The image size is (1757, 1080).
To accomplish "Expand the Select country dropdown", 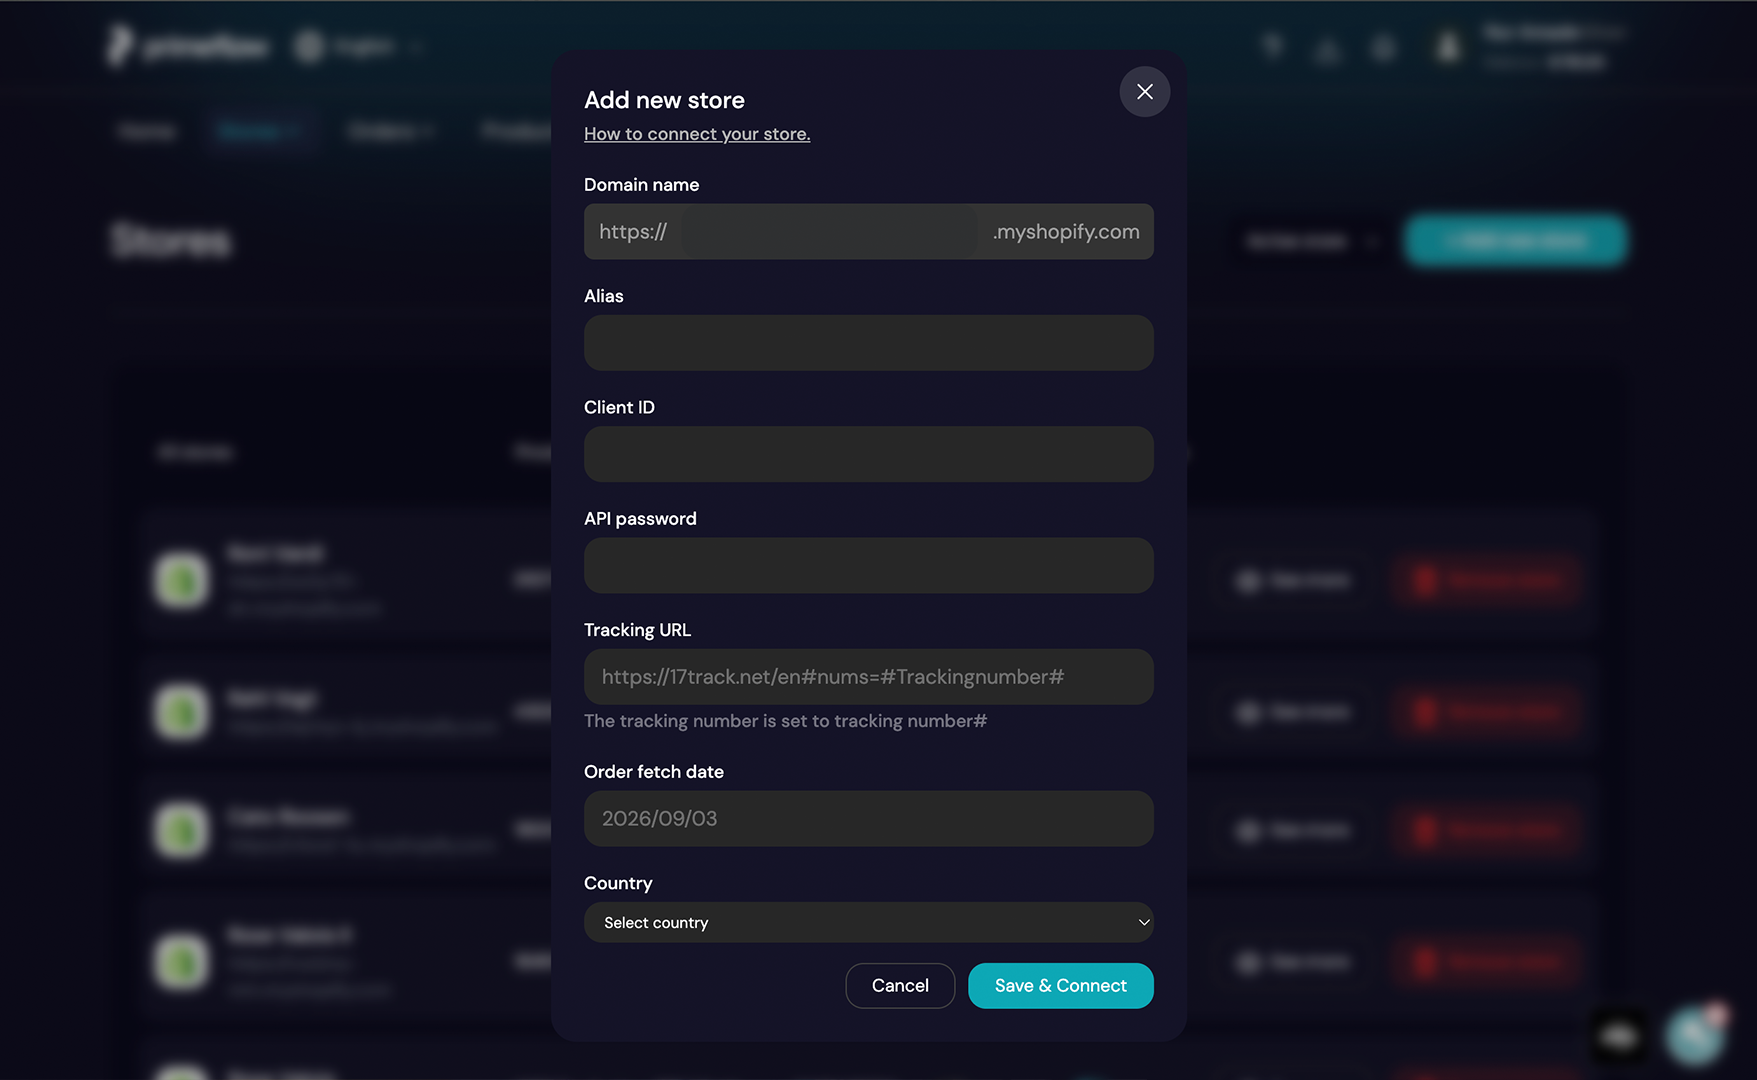I will click(869, 922).
